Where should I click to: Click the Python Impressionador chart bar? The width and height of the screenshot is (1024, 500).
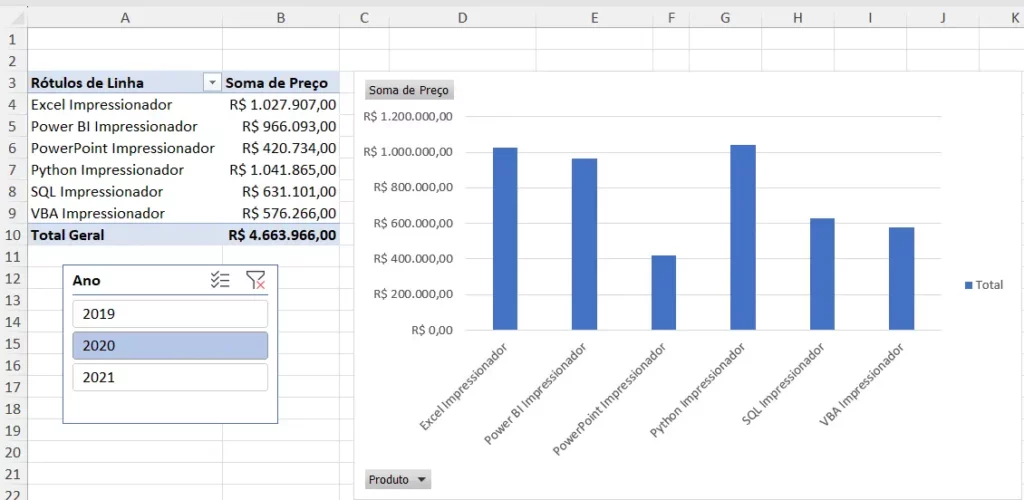click(743, 237)
